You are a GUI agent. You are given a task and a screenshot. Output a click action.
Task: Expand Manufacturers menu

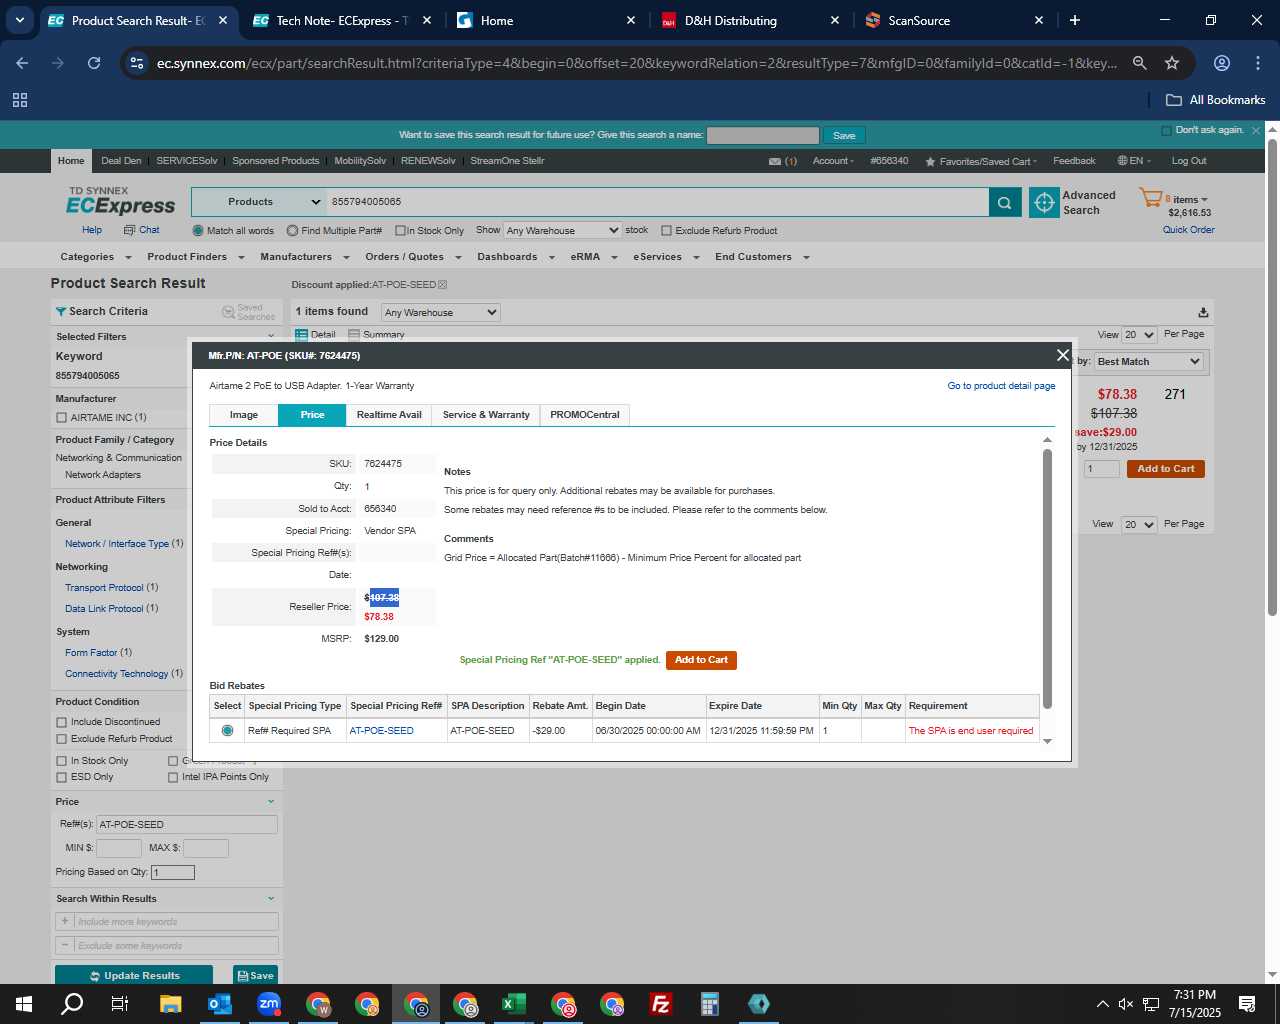[x=304, y=257]
